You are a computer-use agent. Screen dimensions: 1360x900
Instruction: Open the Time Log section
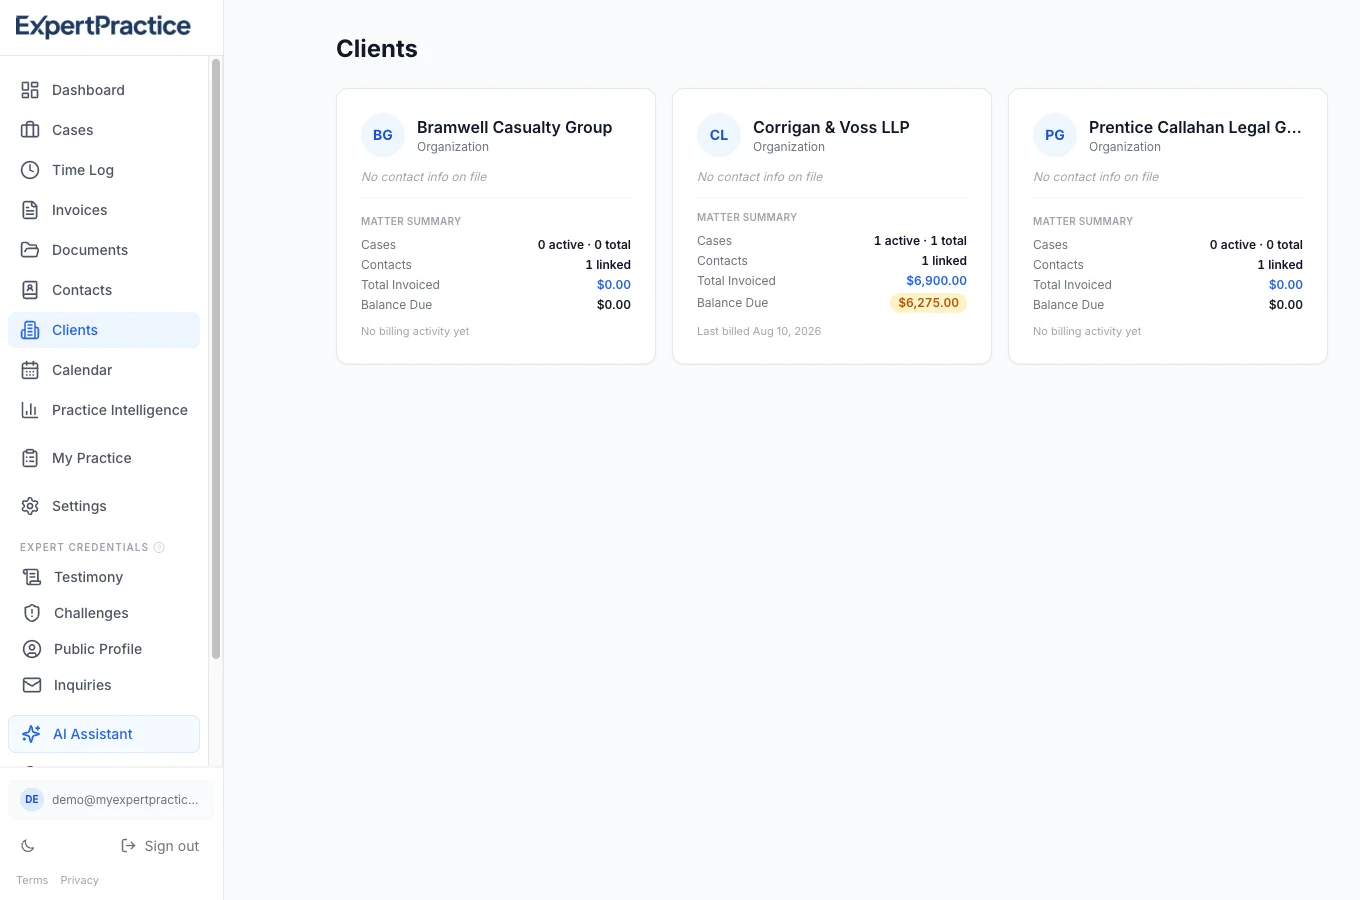coord(104,170)
